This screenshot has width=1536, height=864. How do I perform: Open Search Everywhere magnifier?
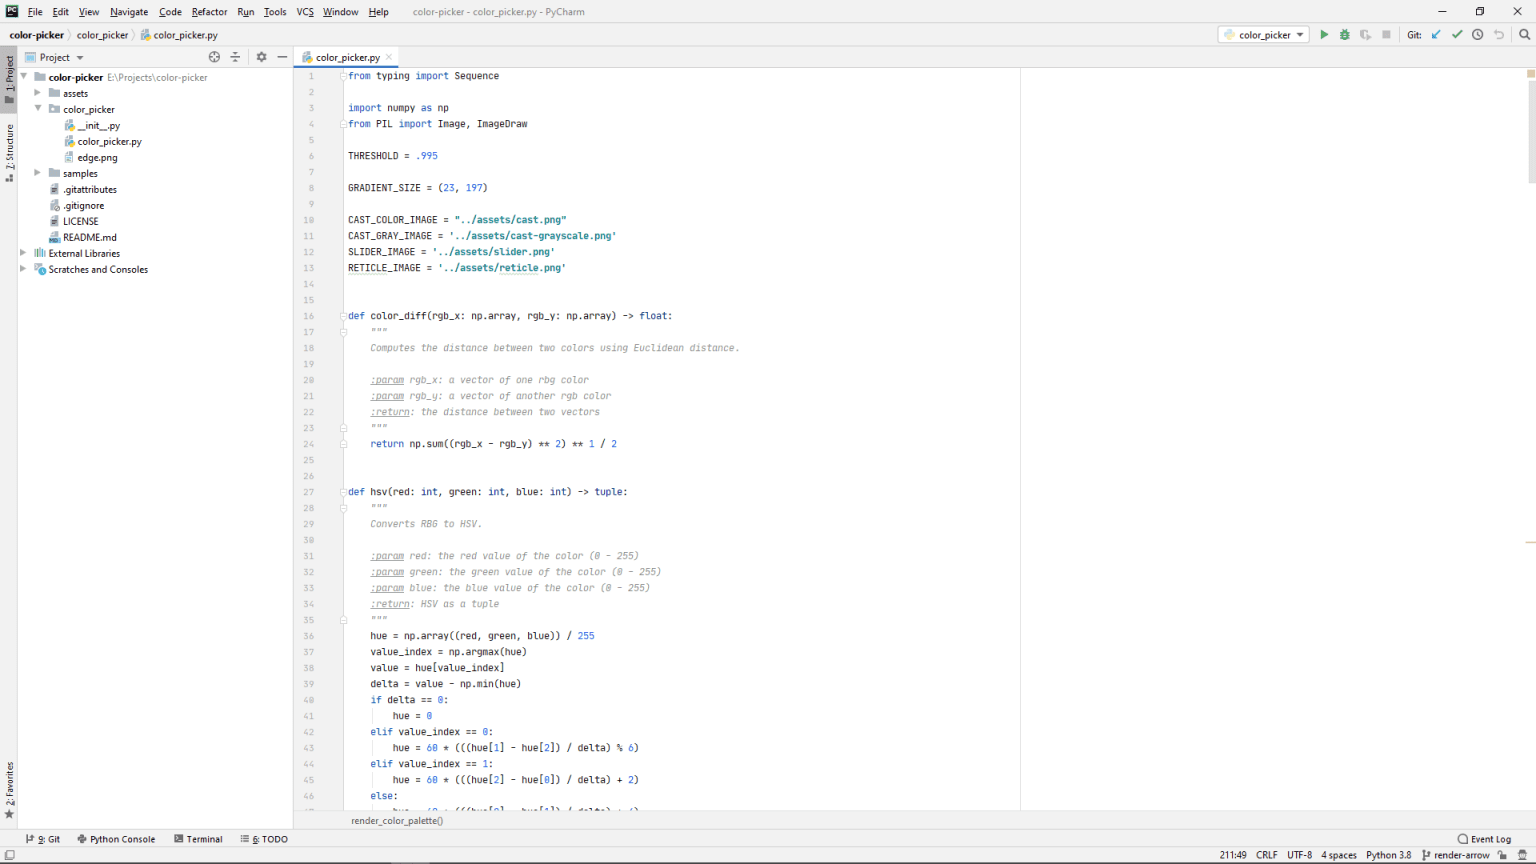point(1524,35)
